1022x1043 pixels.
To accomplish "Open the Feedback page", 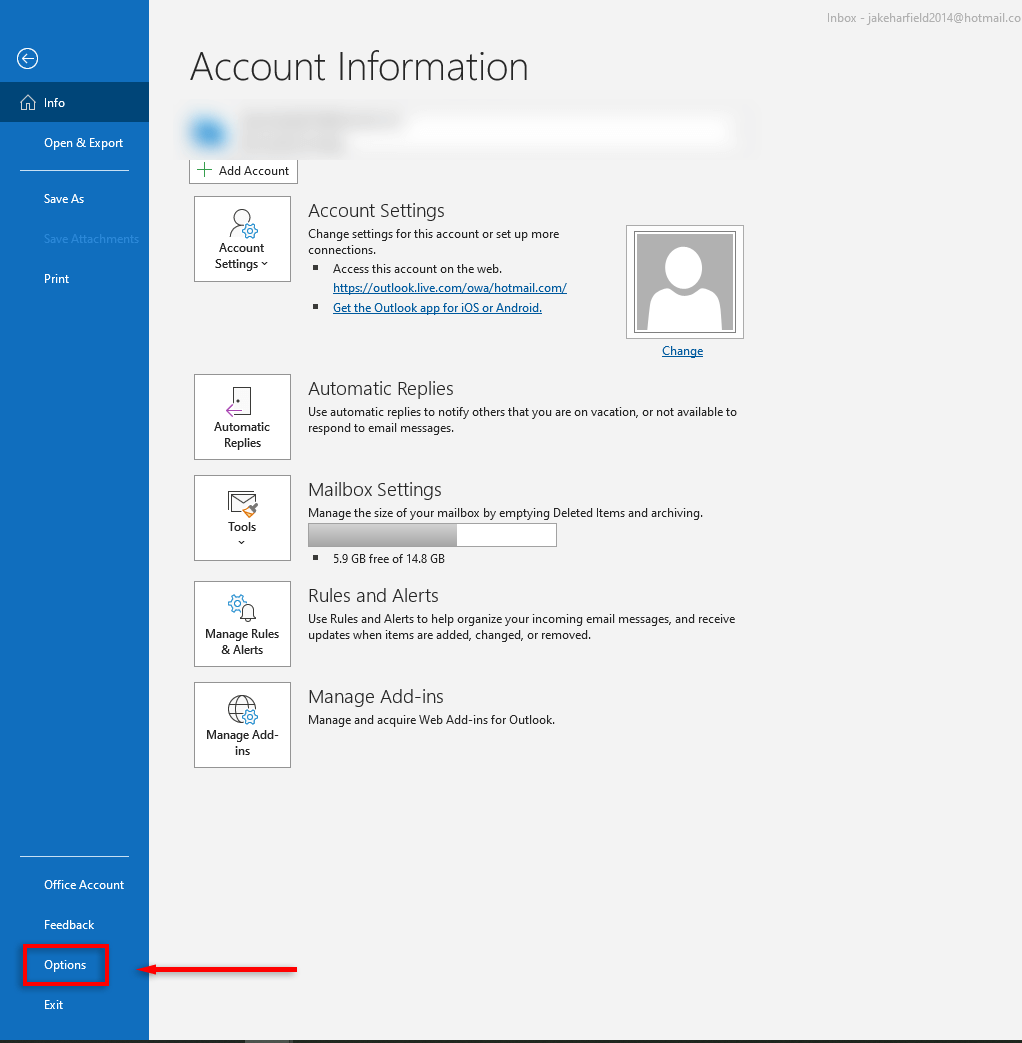I will pyautogui.click(x=69, y=925).
